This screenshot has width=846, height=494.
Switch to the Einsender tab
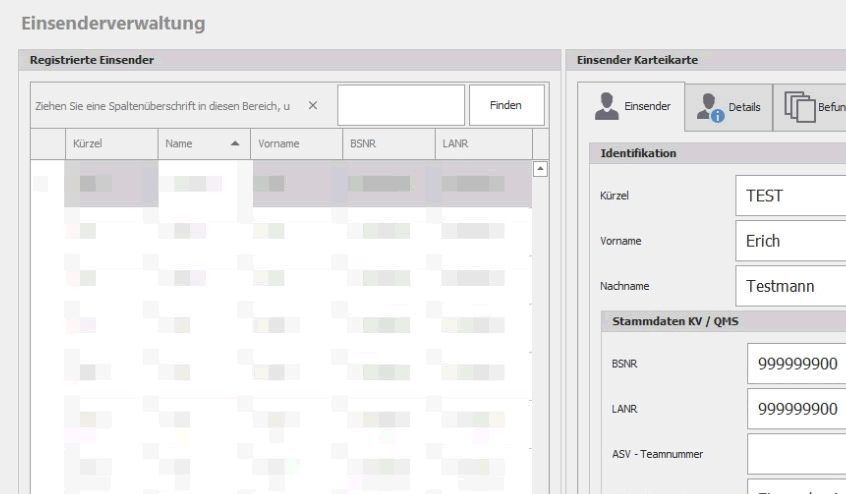tap(632, 106)
